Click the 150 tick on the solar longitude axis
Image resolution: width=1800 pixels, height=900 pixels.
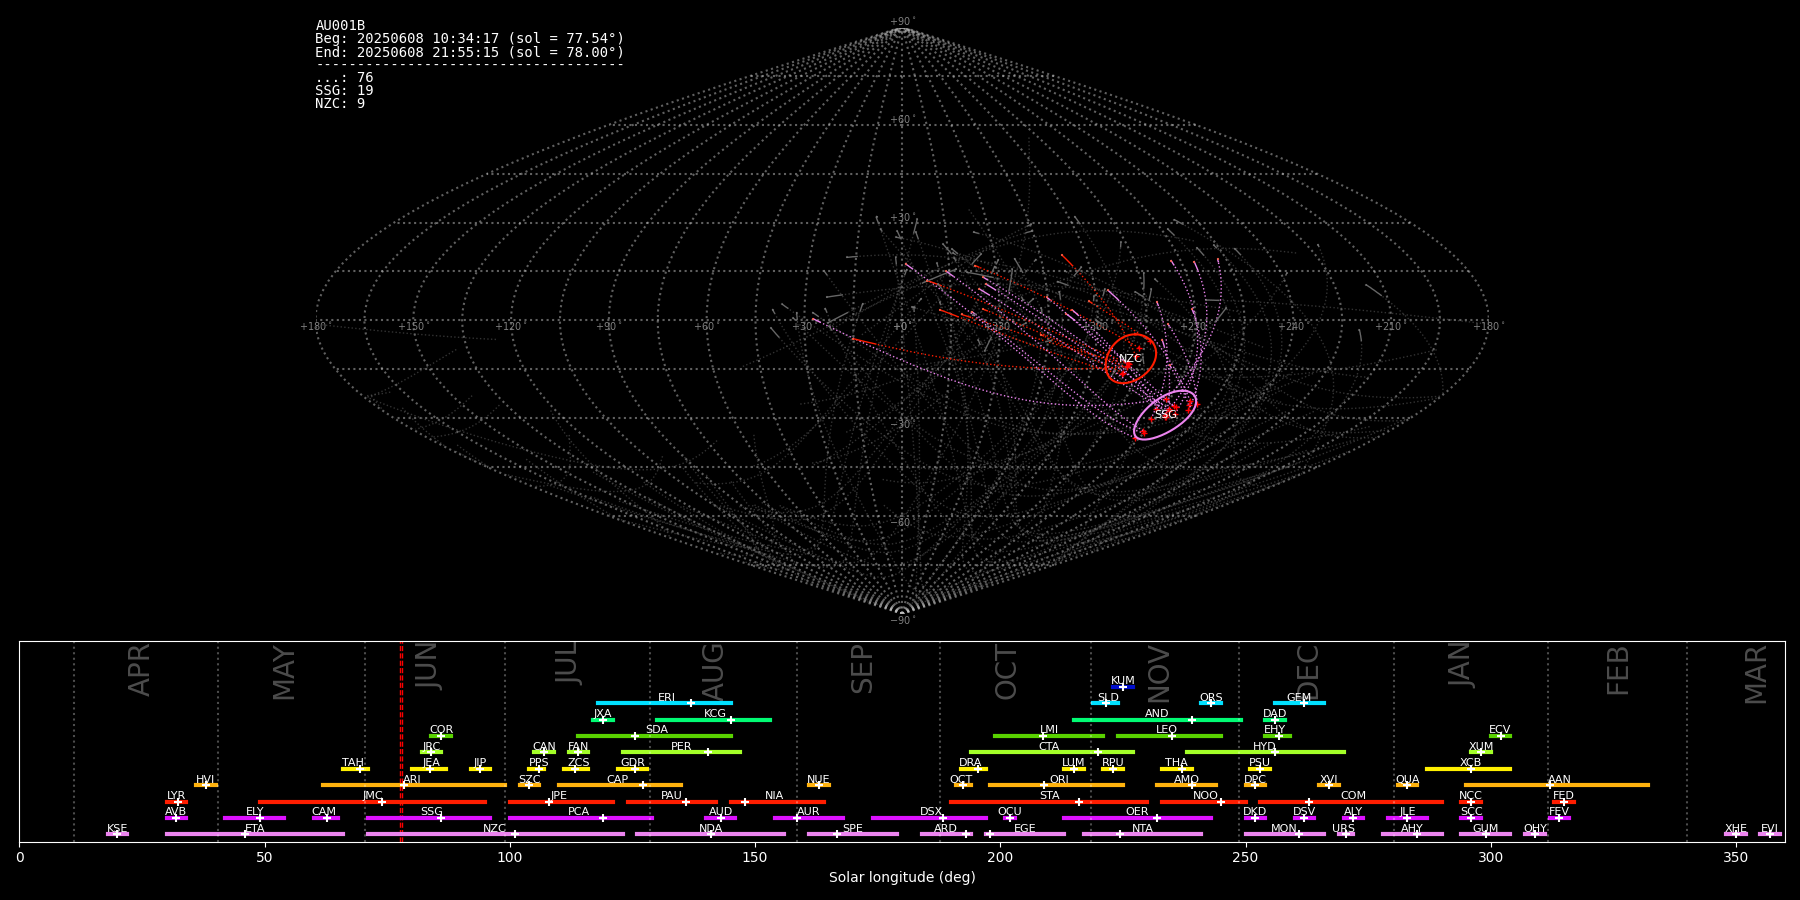coord(755,857)
